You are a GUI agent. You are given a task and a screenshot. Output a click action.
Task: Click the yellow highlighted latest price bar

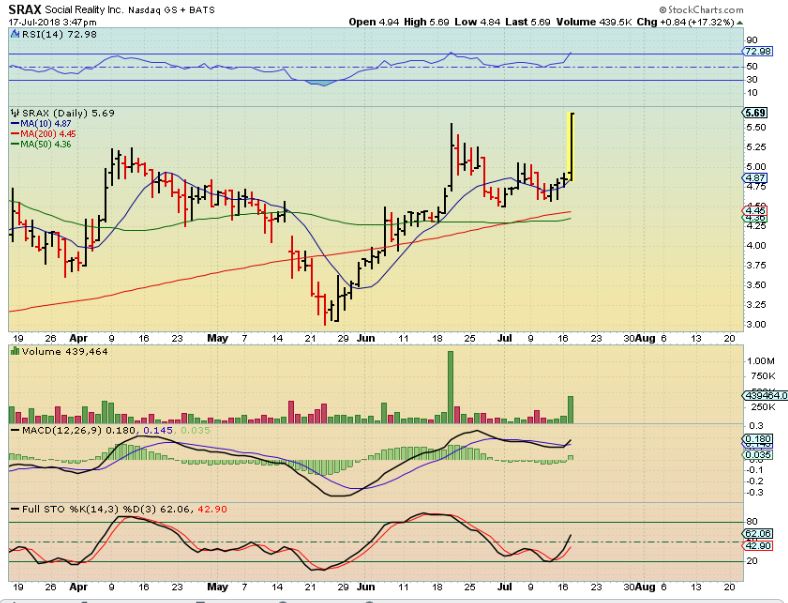coord(570,147)
